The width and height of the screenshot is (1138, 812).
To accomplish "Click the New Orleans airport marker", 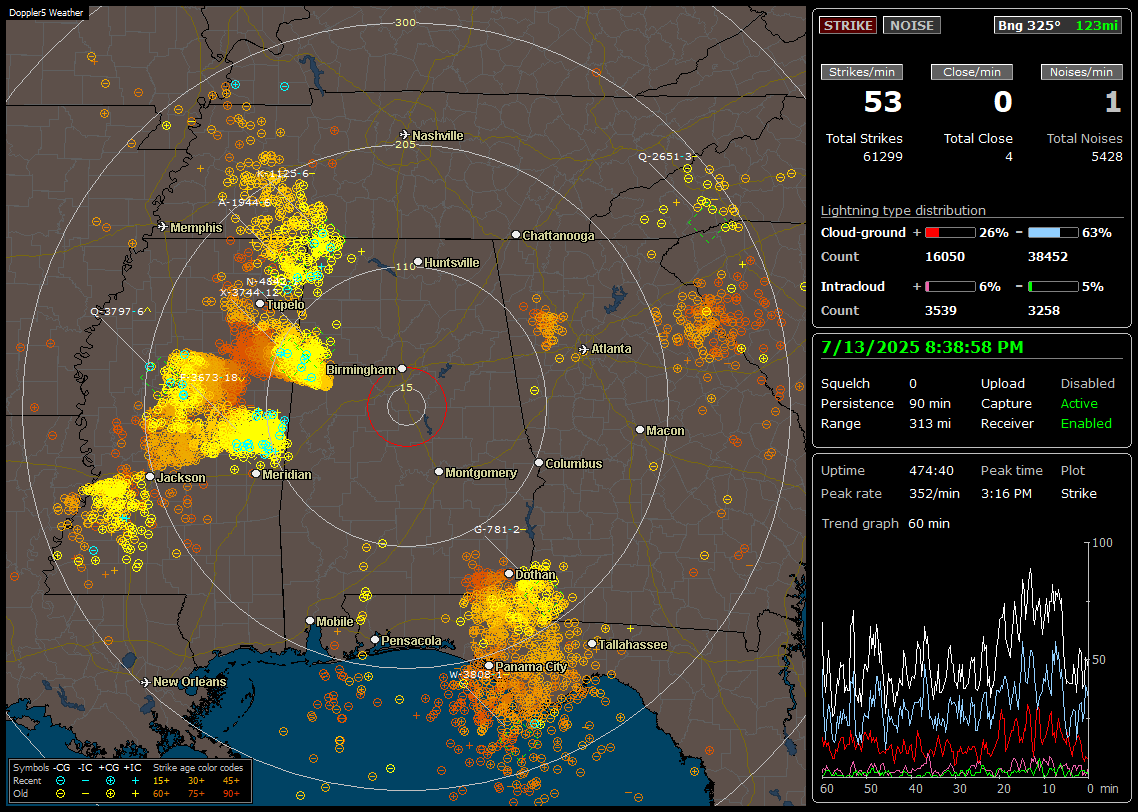I will [x=145, y=682].
